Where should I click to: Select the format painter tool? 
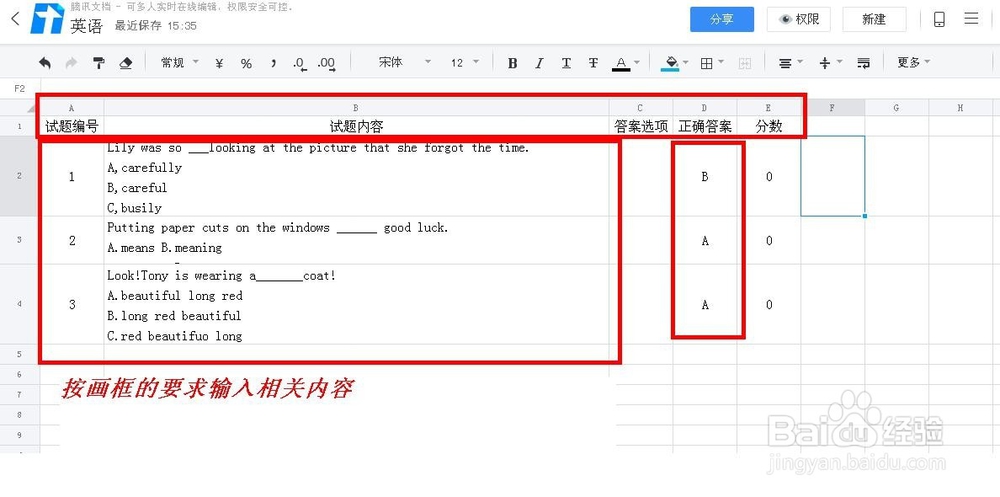pyautogui.click(x=99, y=63)
